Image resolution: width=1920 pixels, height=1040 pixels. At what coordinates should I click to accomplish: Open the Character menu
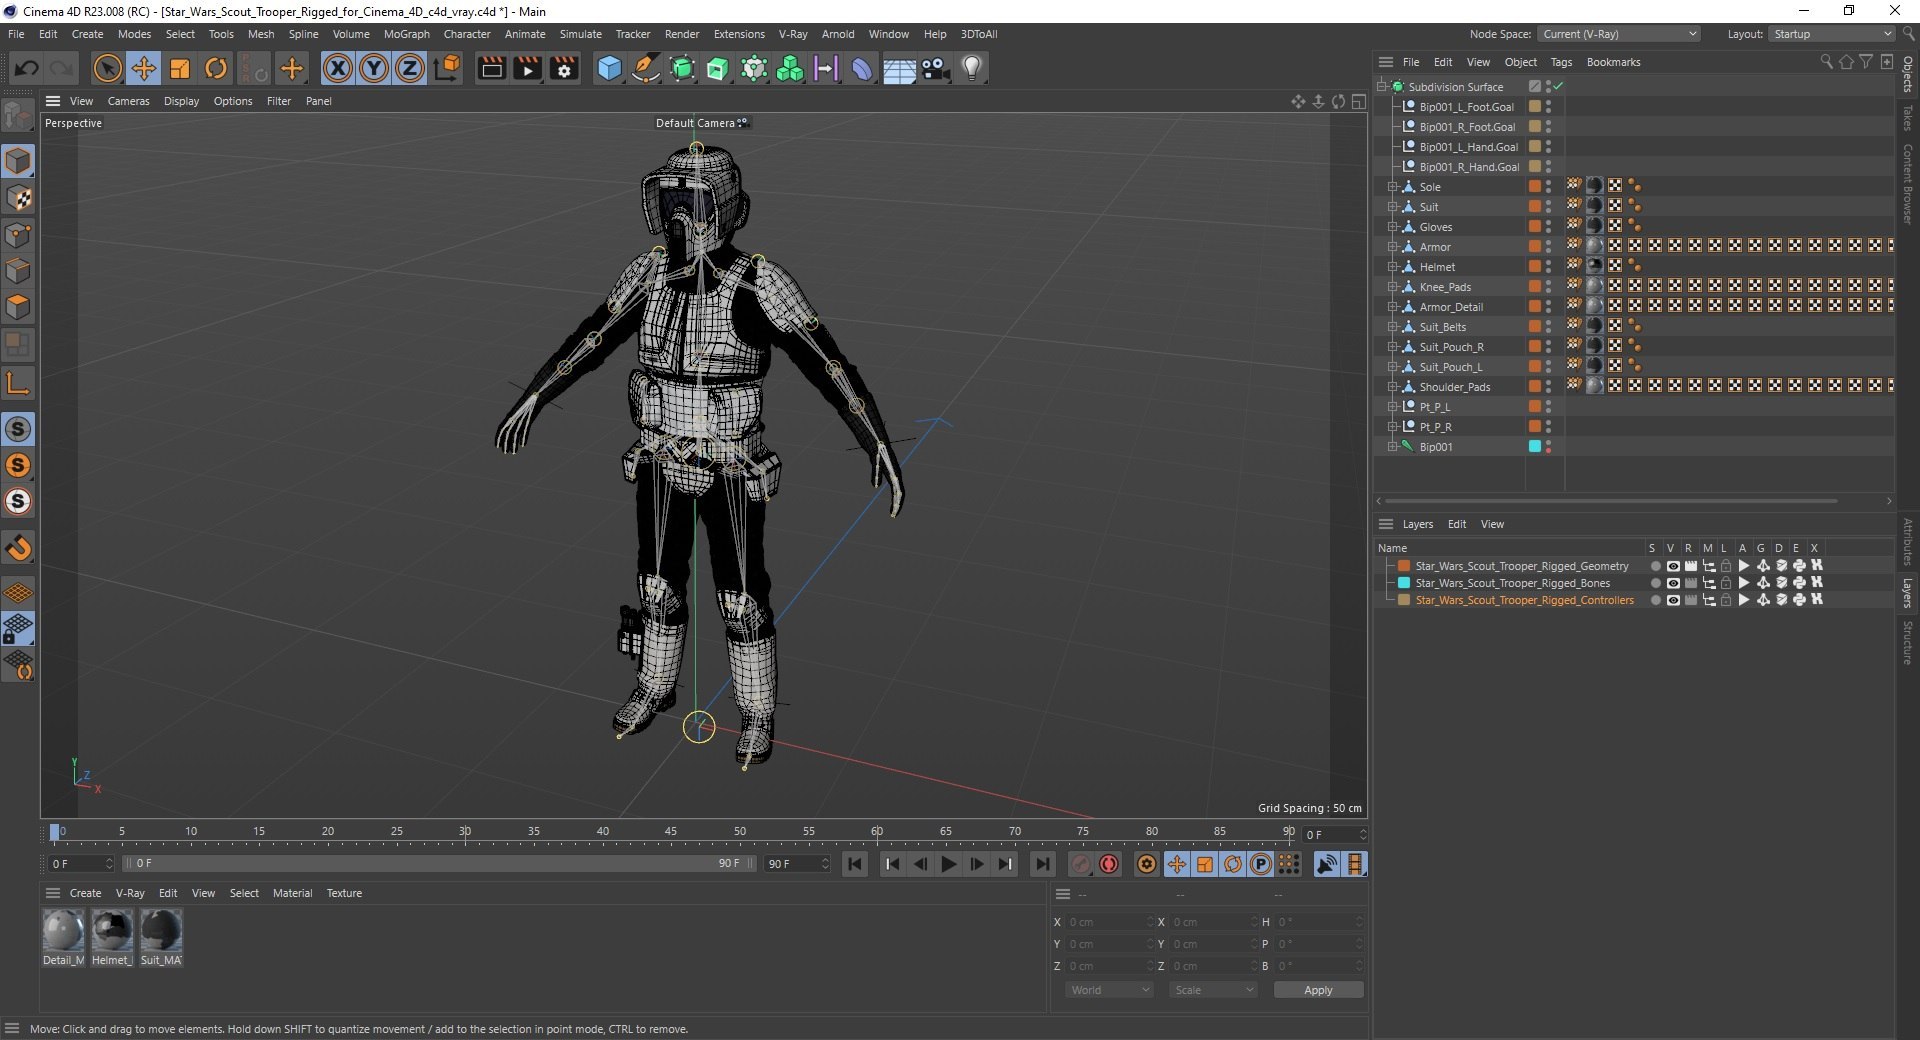tap(467, 34)
